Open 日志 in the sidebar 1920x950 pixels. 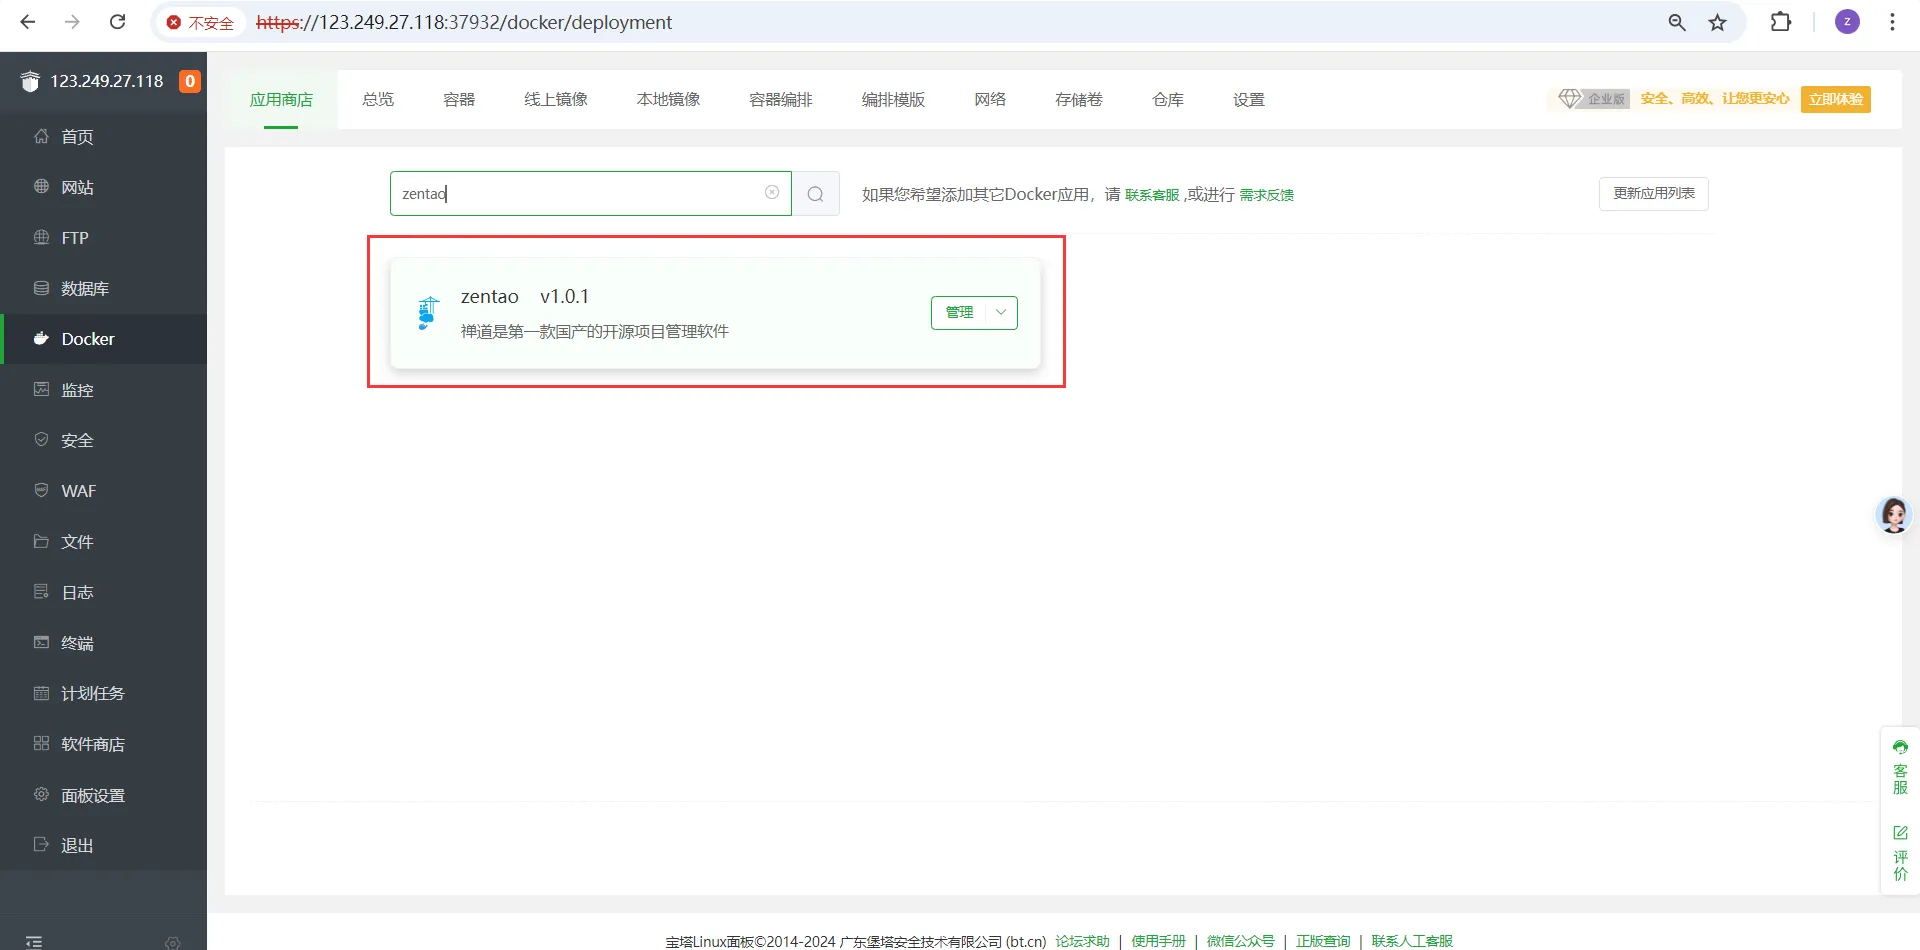[x=104, y=592]
